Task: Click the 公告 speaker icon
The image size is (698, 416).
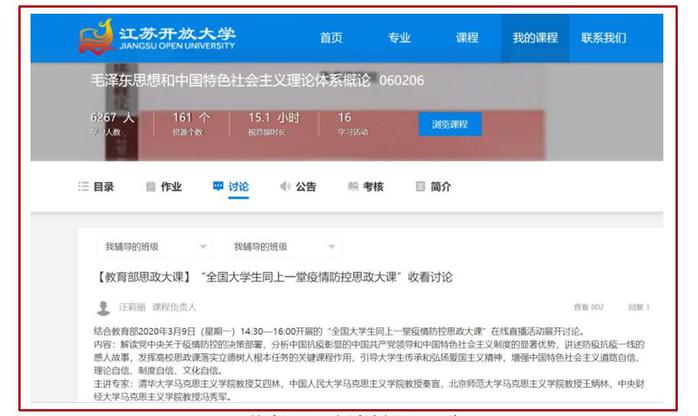Action: click(285, 186)
